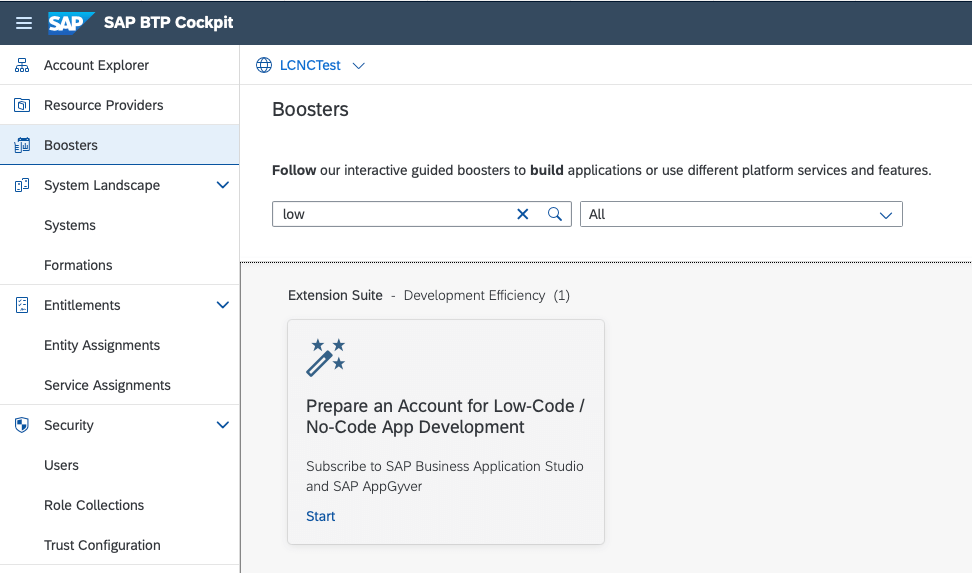Click the Extension Suite heading
This screenshot has width=972, height=573.
click(x=335, y=295)
